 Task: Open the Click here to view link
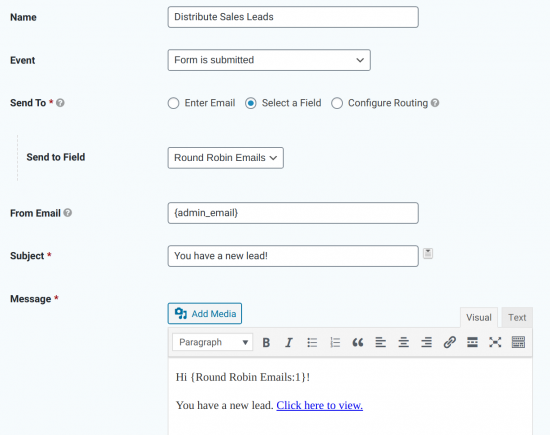point(320,406)
